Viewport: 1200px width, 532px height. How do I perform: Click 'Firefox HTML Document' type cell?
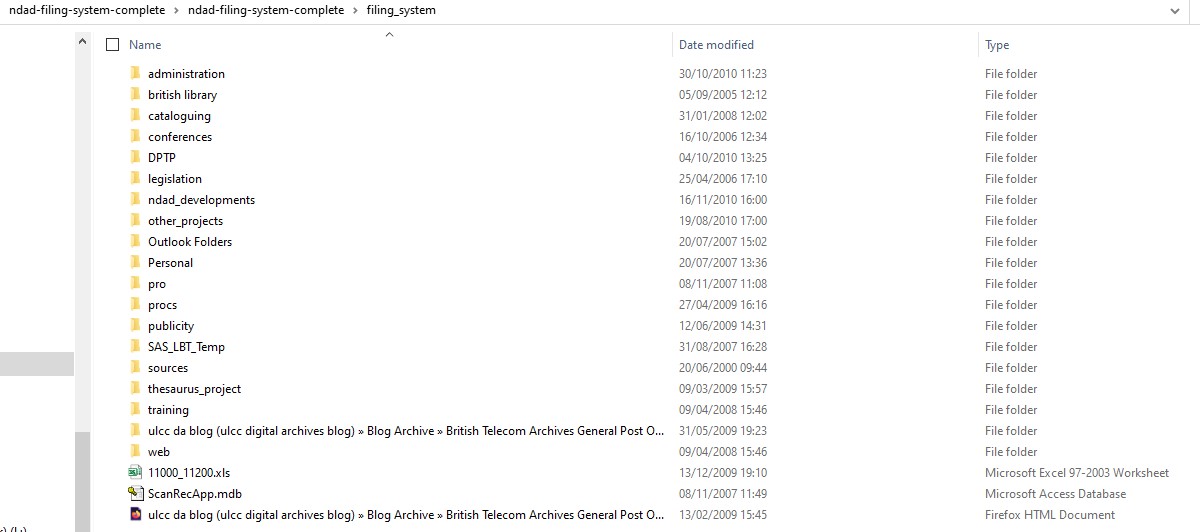click(1050, 514)
